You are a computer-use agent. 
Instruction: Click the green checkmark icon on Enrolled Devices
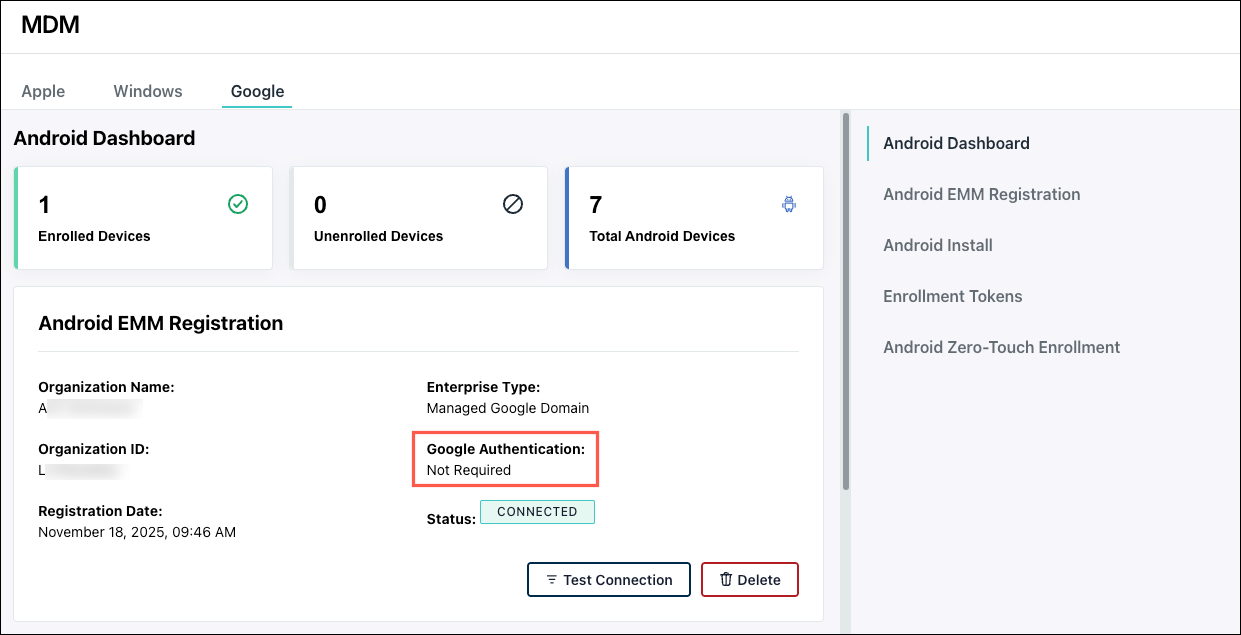pos(238,204)
